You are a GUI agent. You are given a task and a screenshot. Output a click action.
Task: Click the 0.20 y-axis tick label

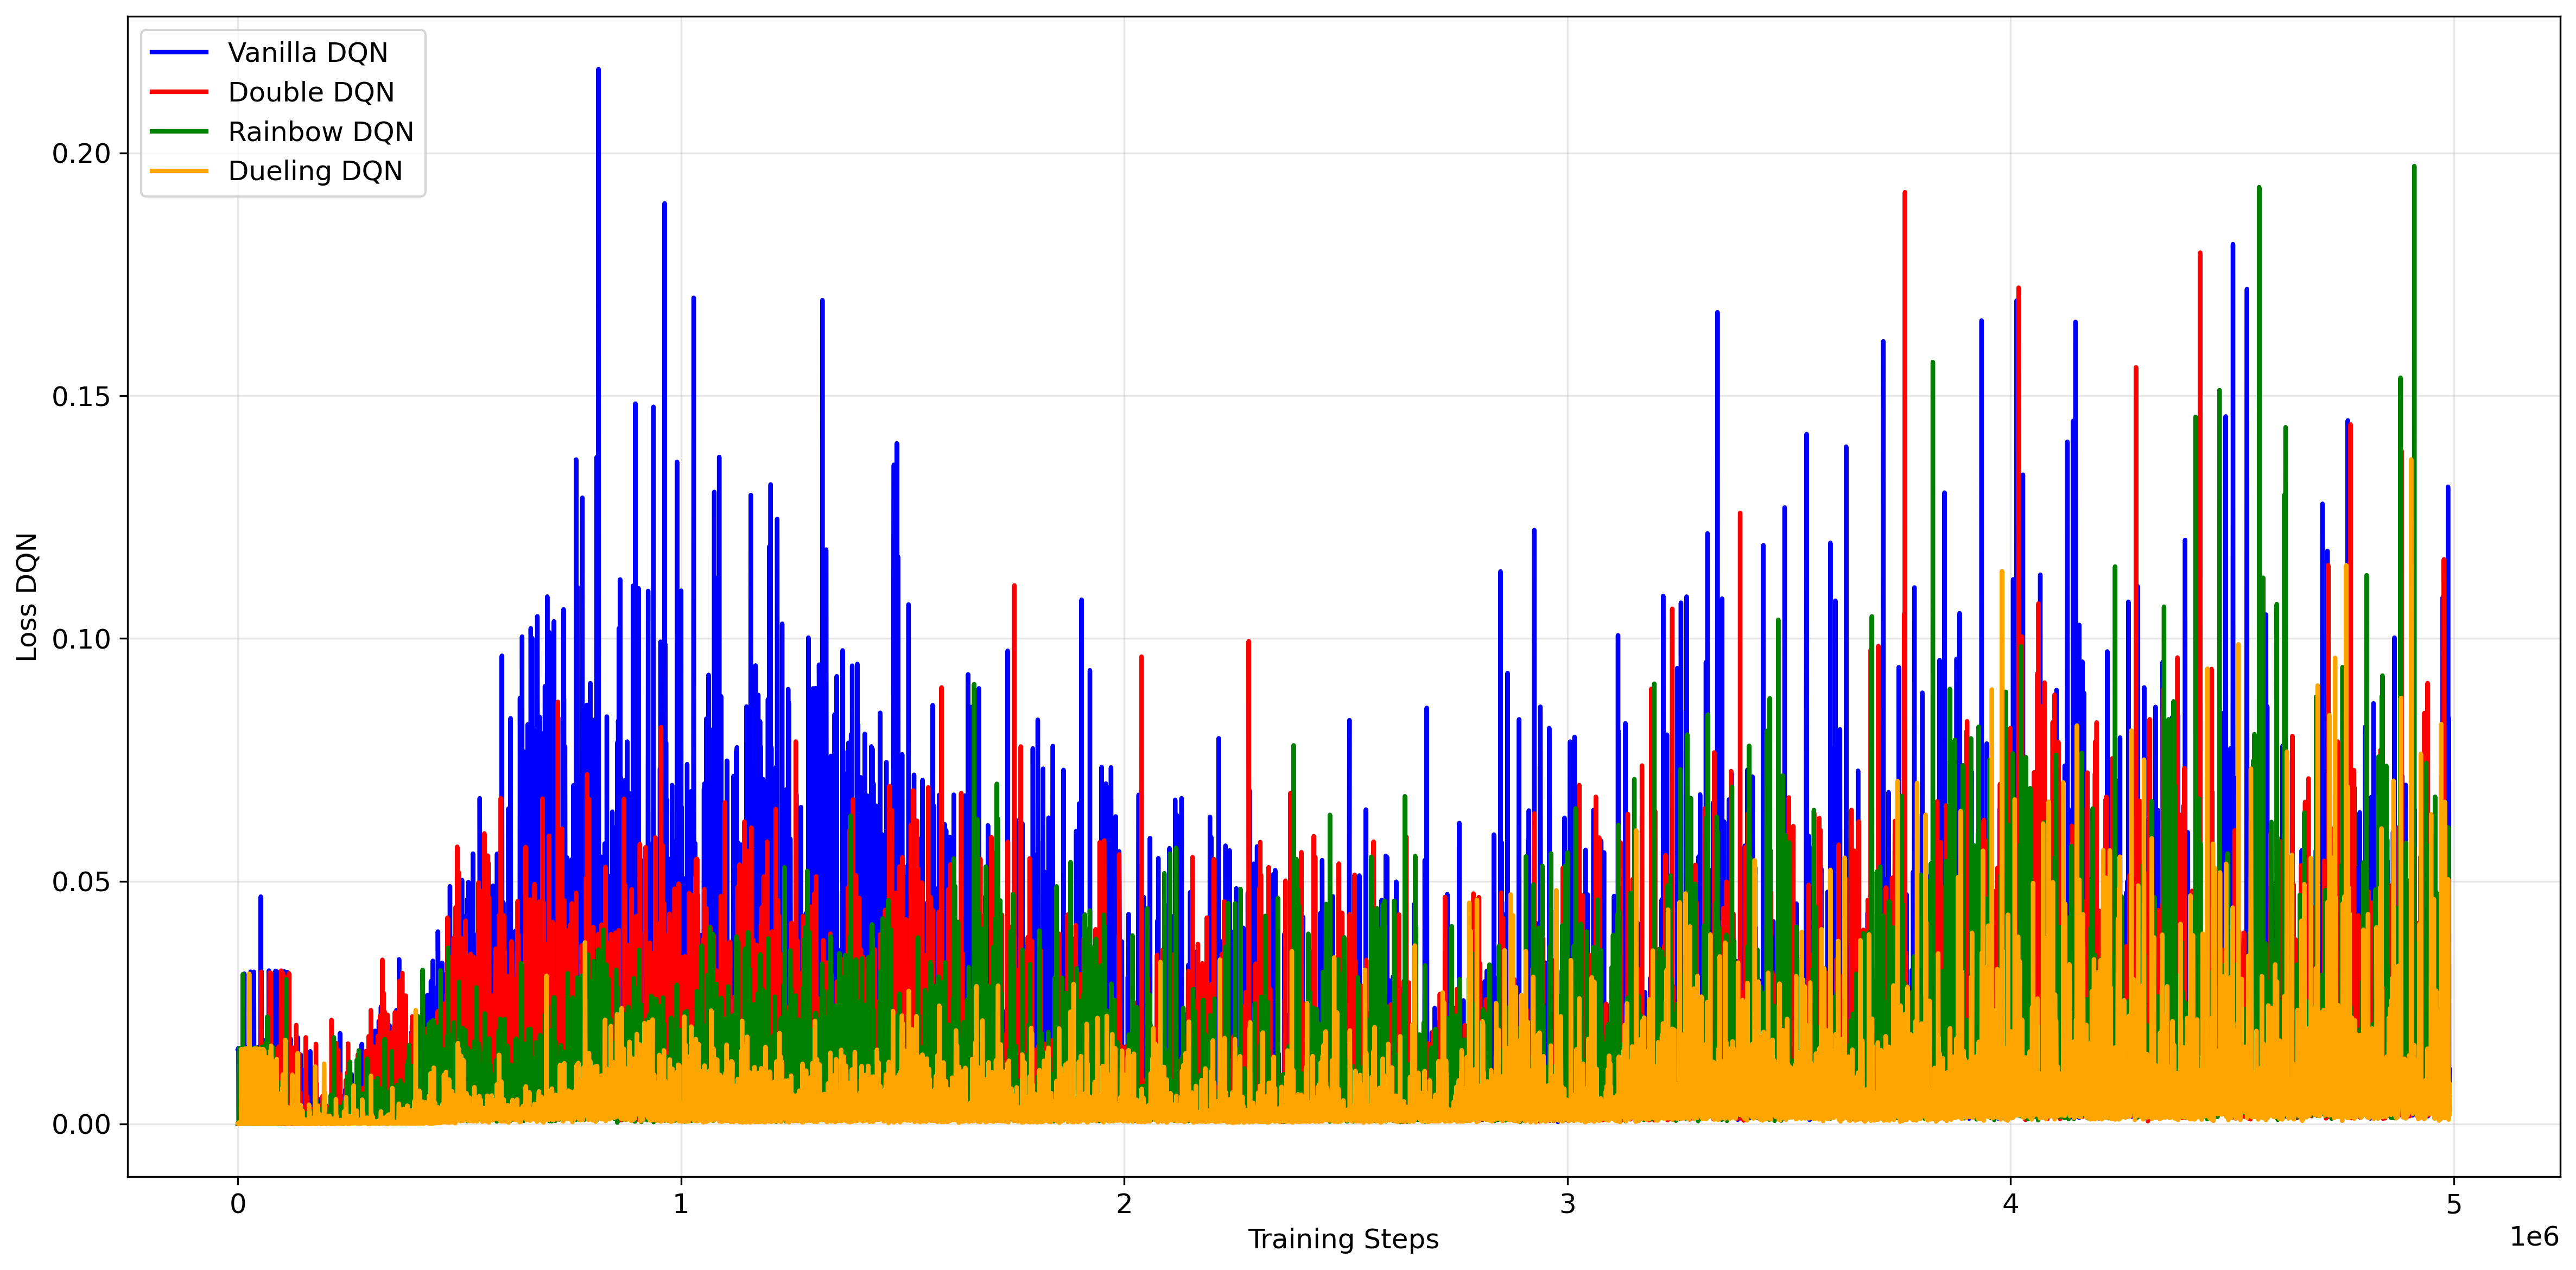[80, 154]
